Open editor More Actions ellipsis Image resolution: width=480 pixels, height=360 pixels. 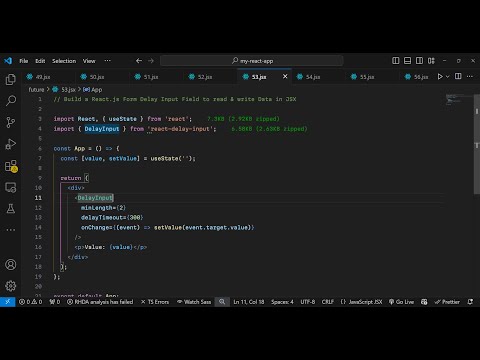tap(470, 76)
